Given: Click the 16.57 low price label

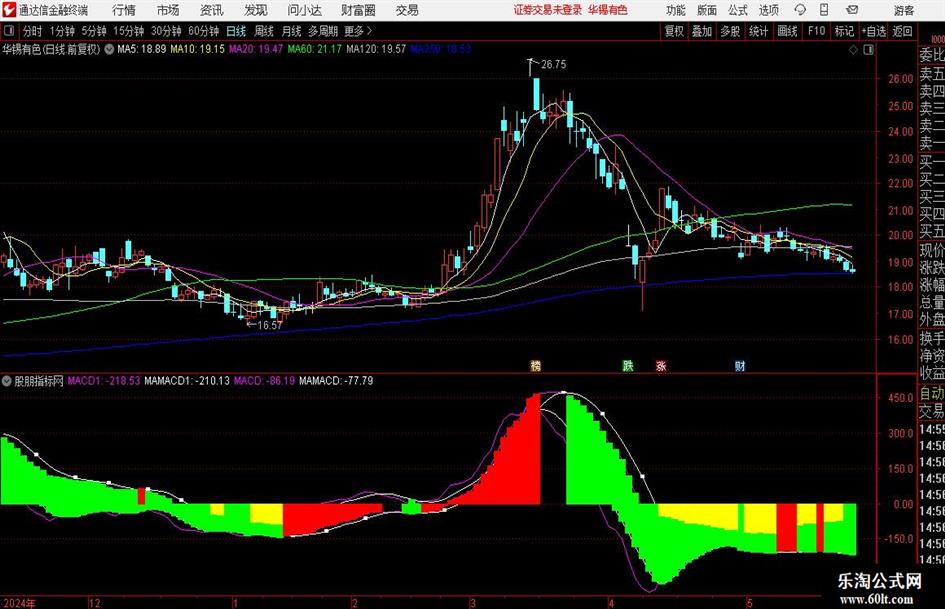Looking at the screenshot, I should click(x=269, y=325).
